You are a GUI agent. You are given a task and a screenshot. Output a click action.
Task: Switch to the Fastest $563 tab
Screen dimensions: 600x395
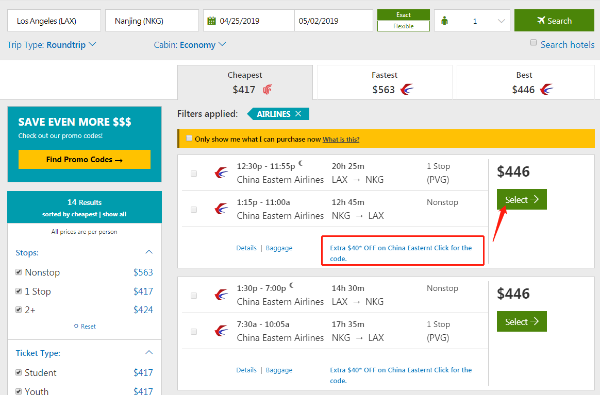pyautogui.click(x=385, y=83)
